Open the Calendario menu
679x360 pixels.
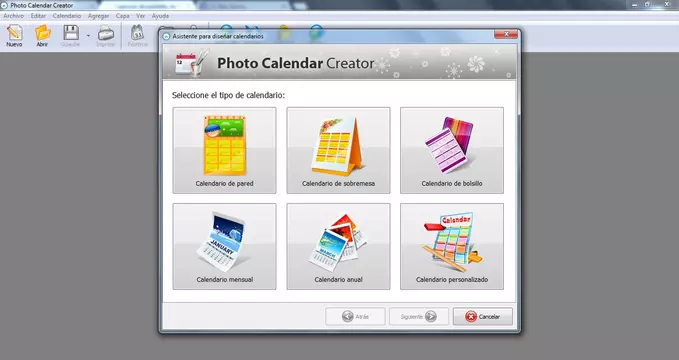pyautogui.click(x=67, y=16)
